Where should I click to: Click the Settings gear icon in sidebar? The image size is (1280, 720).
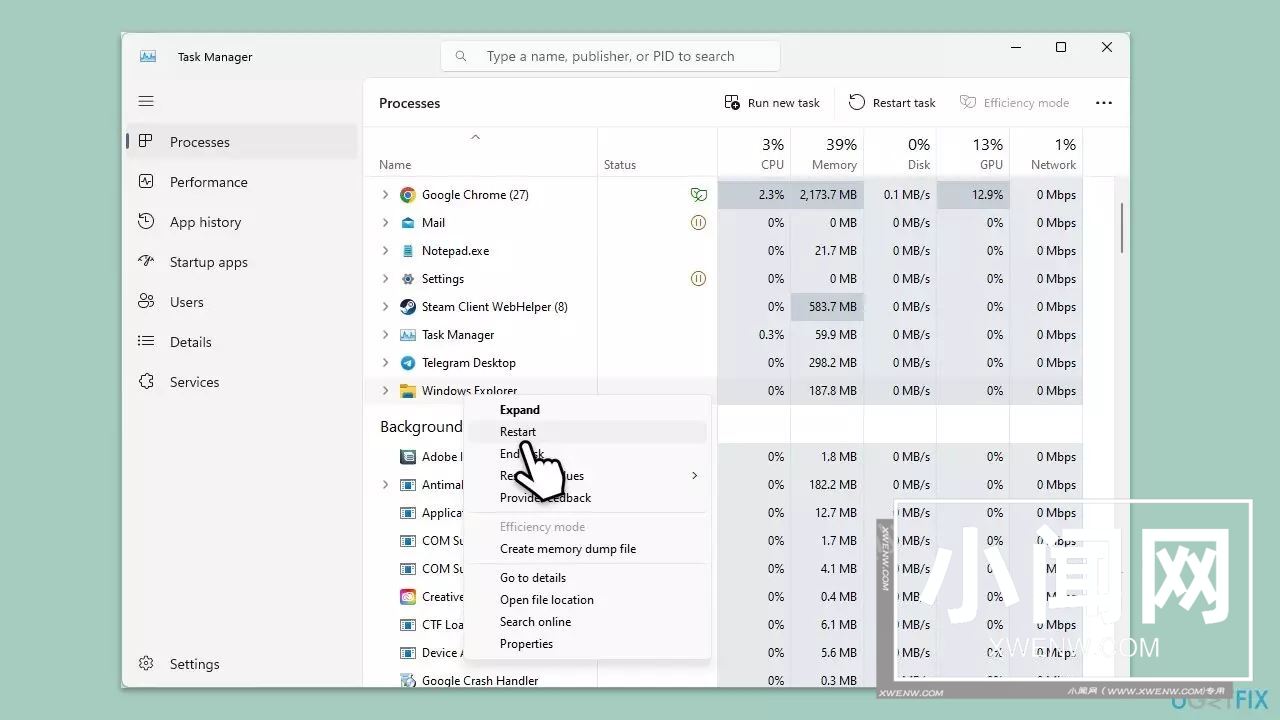(x=146, y=664)
